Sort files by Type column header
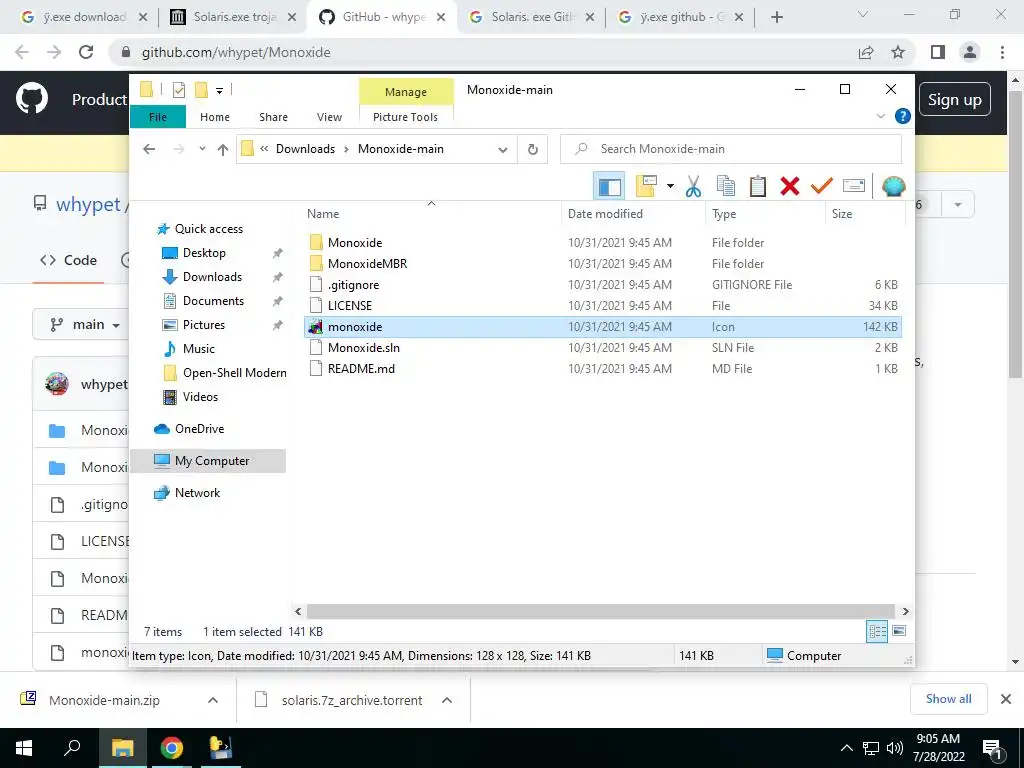The height and width of the screenshot is (768, 1024). tap(765, 214)
